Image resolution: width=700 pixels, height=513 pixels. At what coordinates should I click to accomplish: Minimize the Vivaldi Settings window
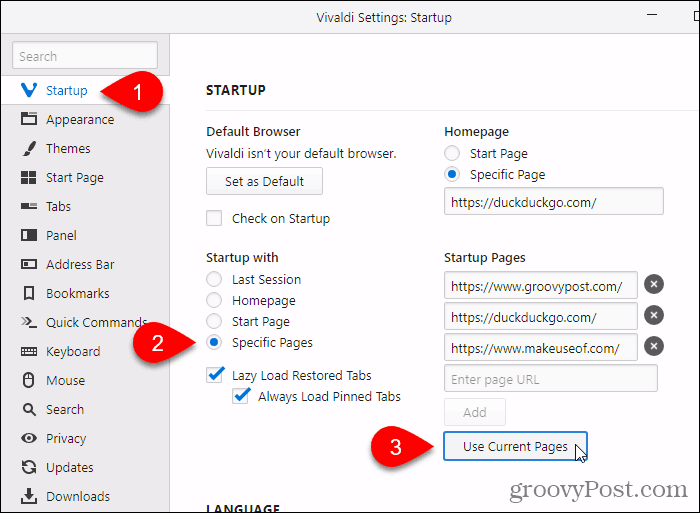tap(652, 15)
